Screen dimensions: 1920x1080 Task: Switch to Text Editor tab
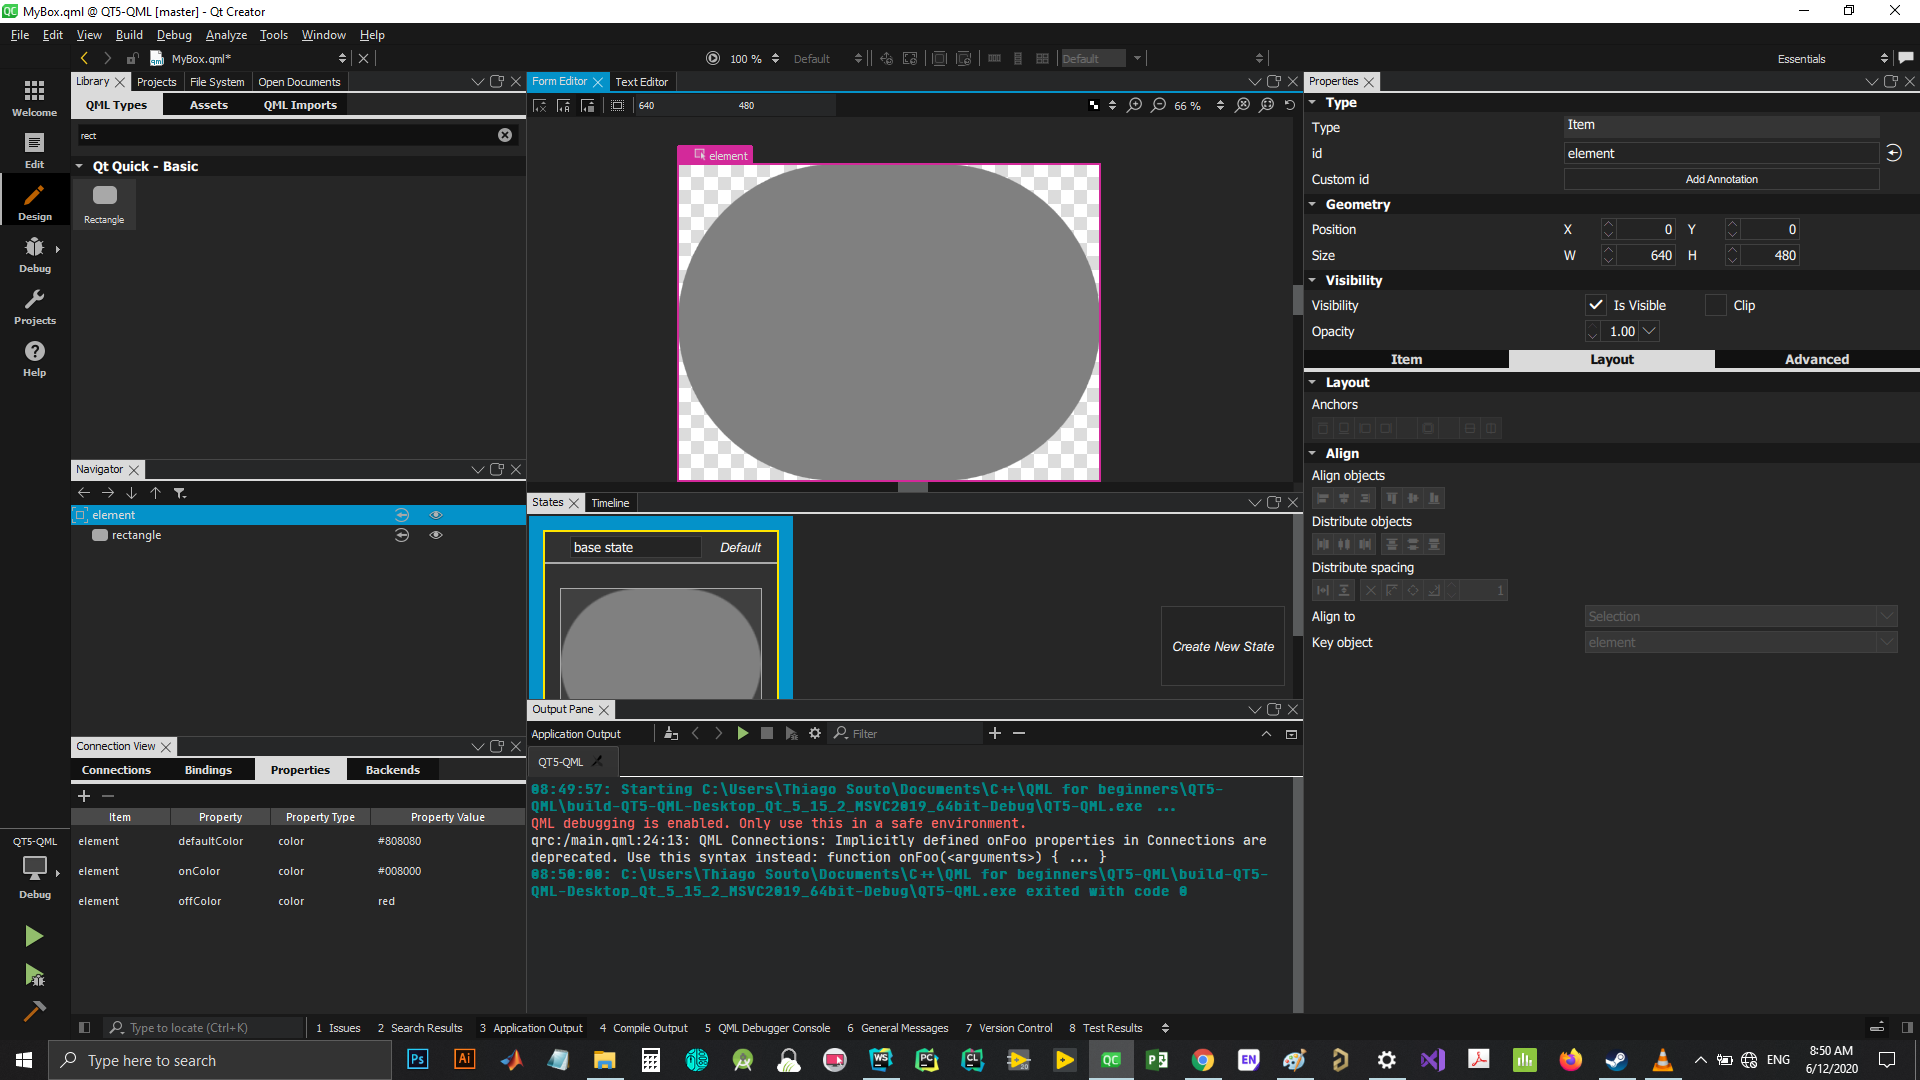tap(641, 82)
